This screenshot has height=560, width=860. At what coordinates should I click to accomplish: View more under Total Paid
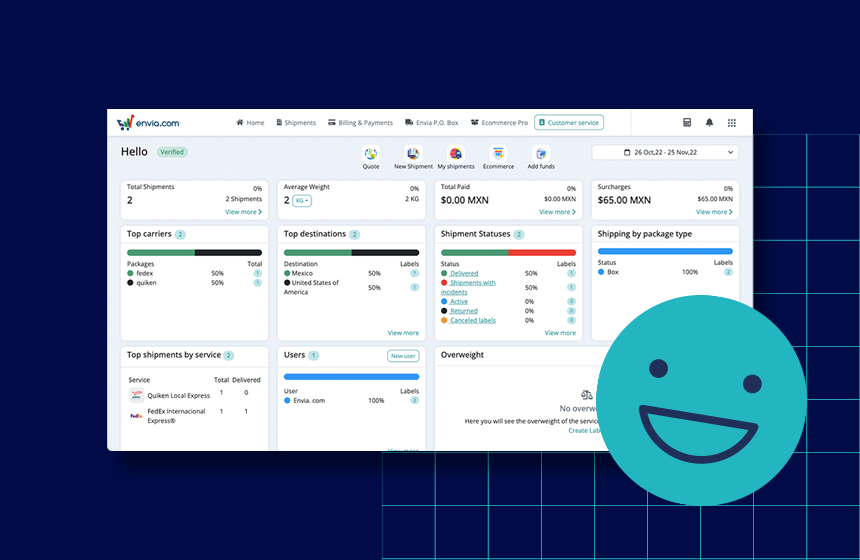point(557,212)
